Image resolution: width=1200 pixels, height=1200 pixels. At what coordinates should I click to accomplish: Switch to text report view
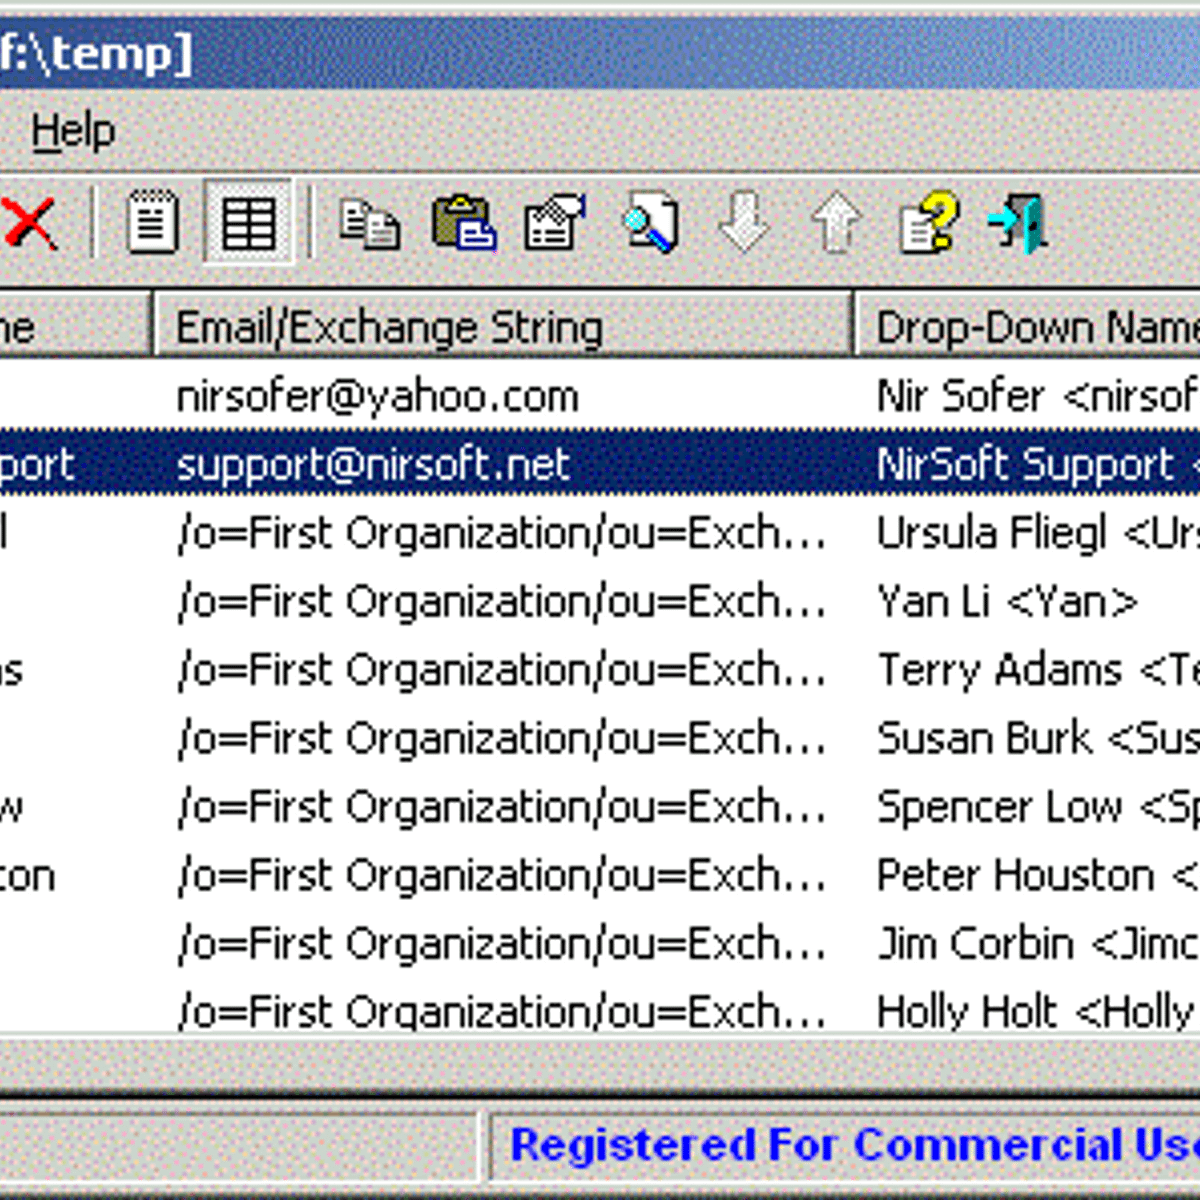pyautogui.click(x=152, y=224)
